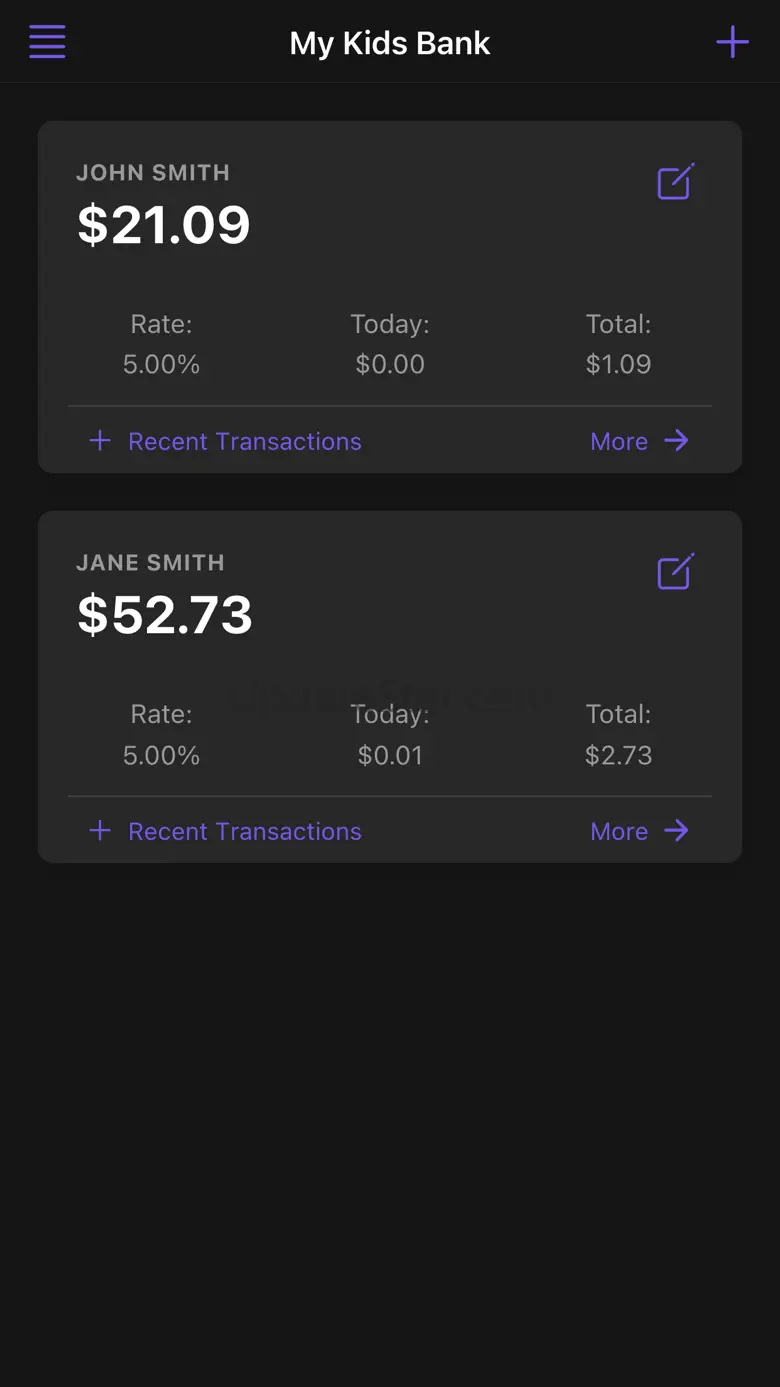
Task: Tap the arrow icon in John Smith's card
Action: pos(677,441)
